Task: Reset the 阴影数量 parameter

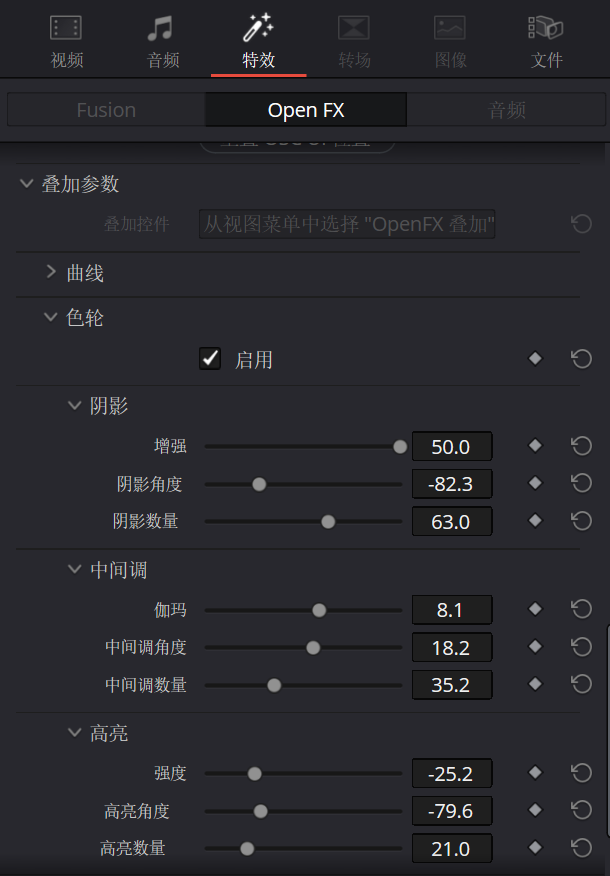Action: pos(582,521)
